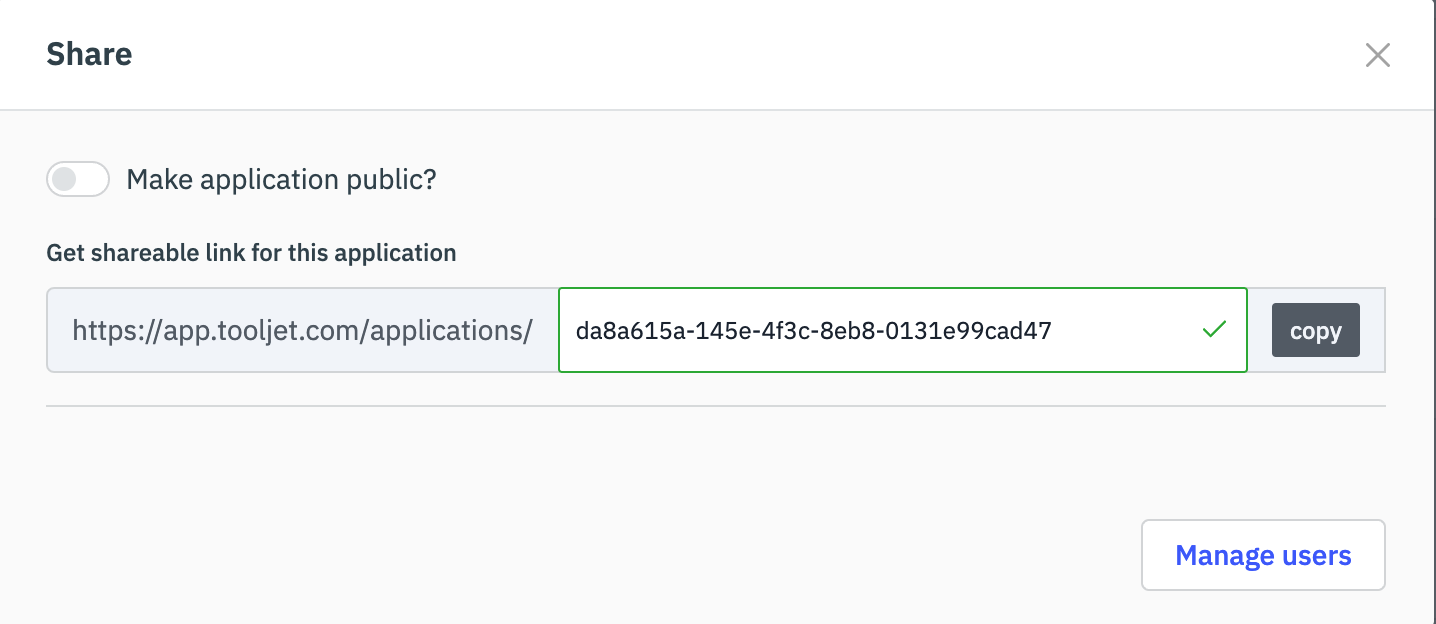1436x624 pixels.
Task: Click the https://app.tooljet.com/applications/ URL prefix
Action: (x=302, y=331)
